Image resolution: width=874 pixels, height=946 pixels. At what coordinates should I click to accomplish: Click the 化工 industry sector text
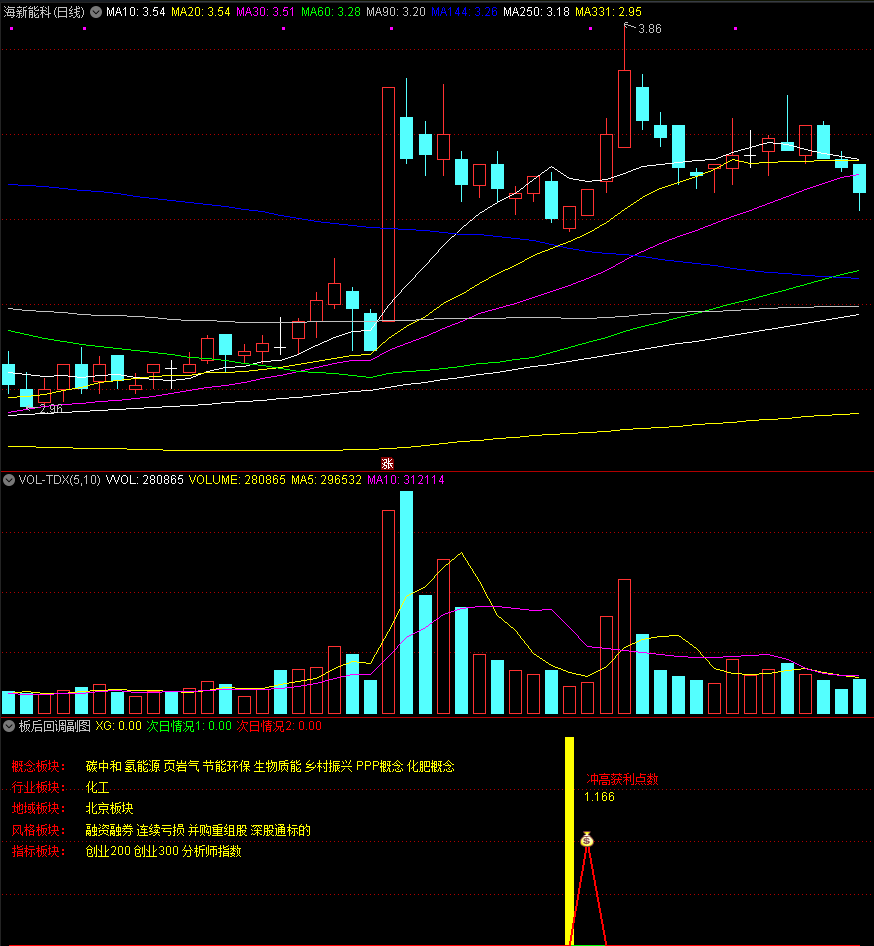tap(97, 787)
